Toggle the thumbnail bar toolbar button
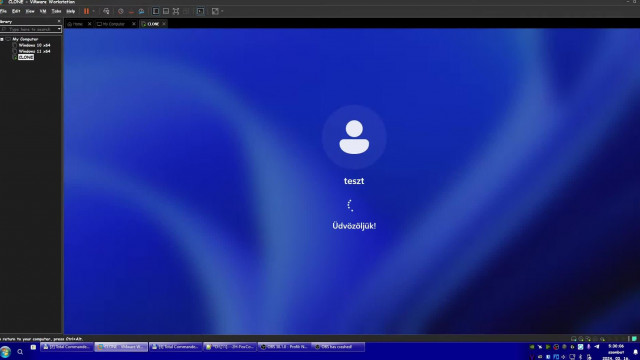The height and width of the screenshot is (360, 640). pyautogui.click(x=166, y=11)
